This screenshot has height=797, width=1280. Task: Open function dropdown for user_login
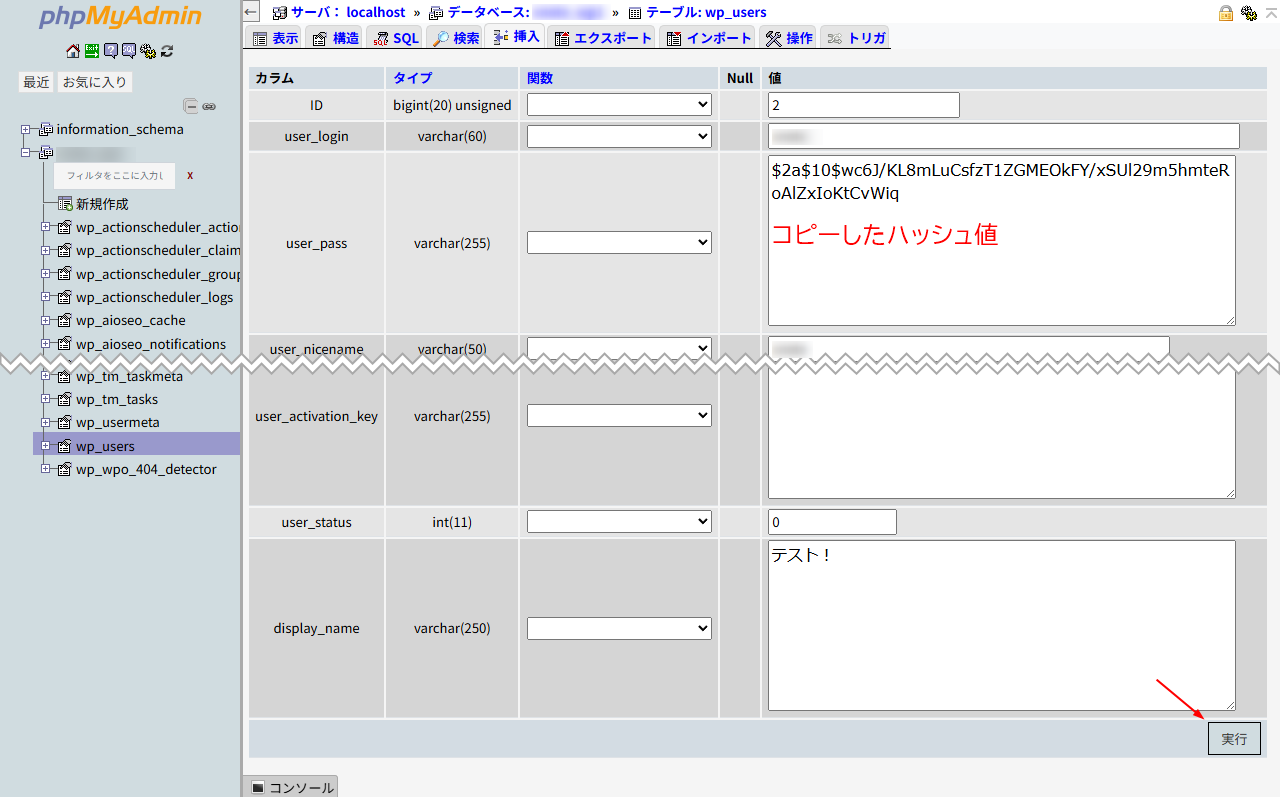coord(619,136)
